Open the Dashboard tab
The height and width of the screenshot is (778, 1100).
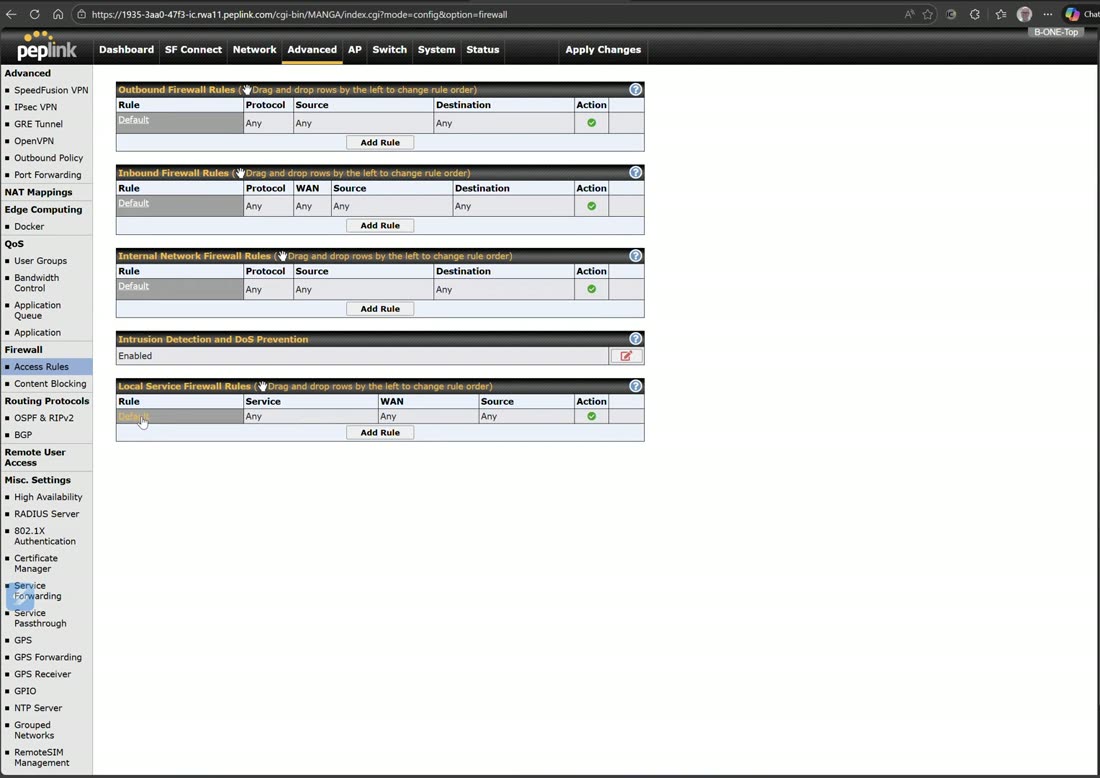coord(126,50)
